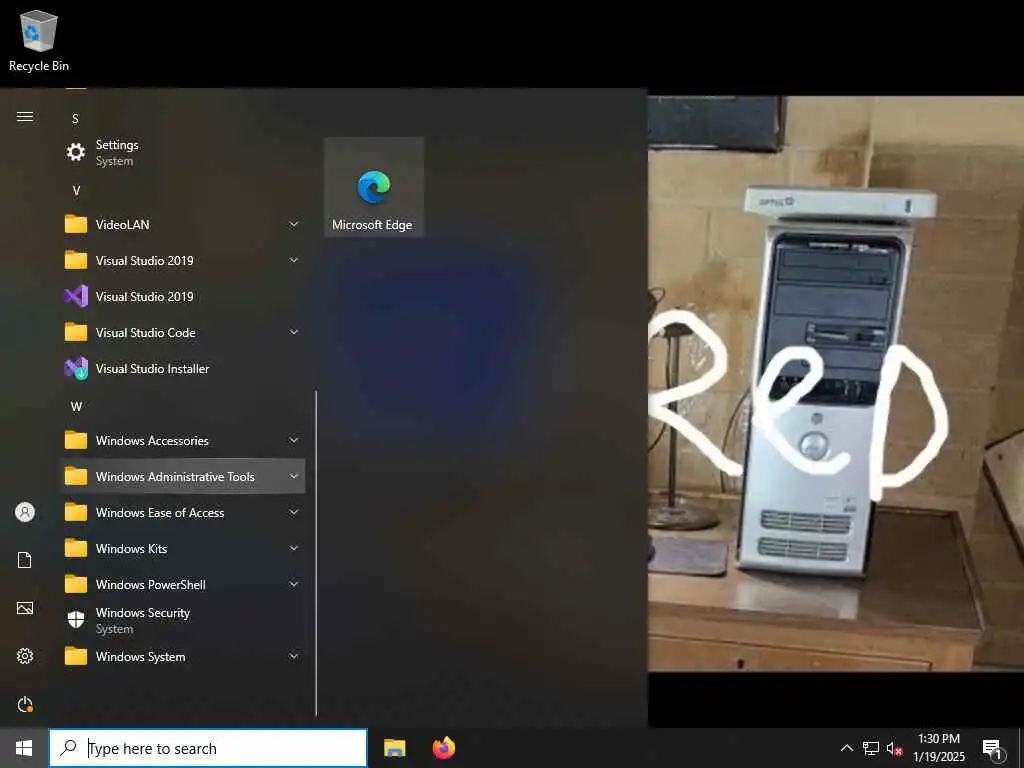Click the Windows PowerShell folder label

151,584
